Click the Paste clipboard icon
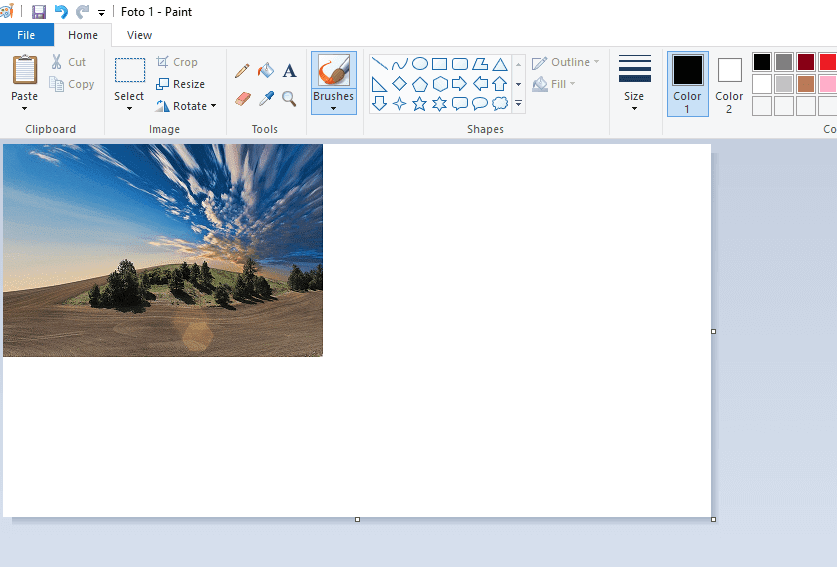Viewport: 837px width, 567px height. tap(25, 70)
